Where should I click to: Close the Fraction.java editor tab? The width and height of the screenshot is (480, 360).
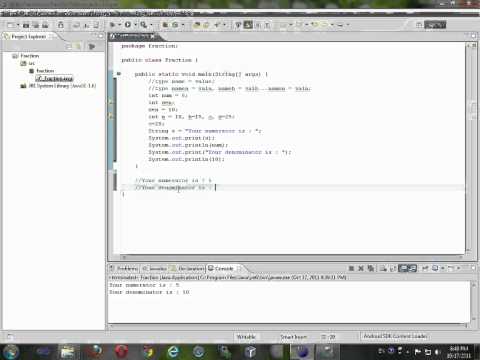(x=152, y=36)
